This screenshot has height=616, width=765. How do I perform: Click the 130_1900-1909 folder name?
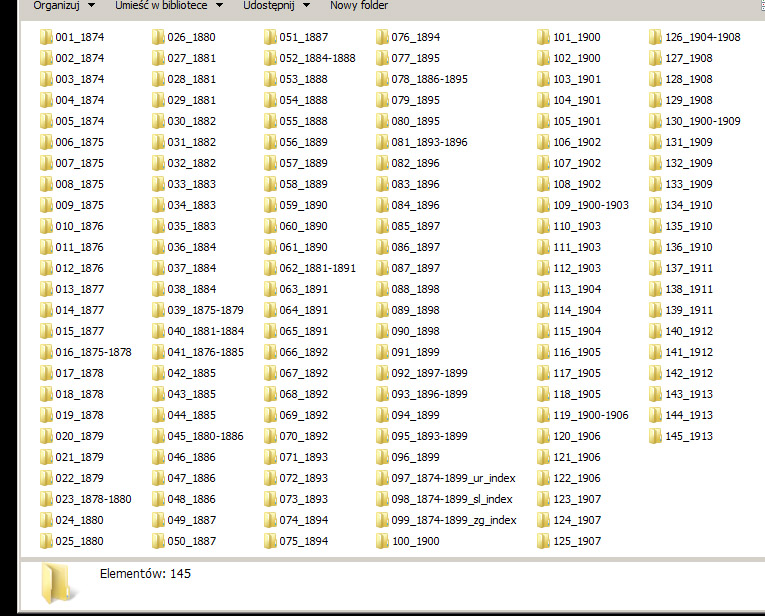click(x=702, y=121)
